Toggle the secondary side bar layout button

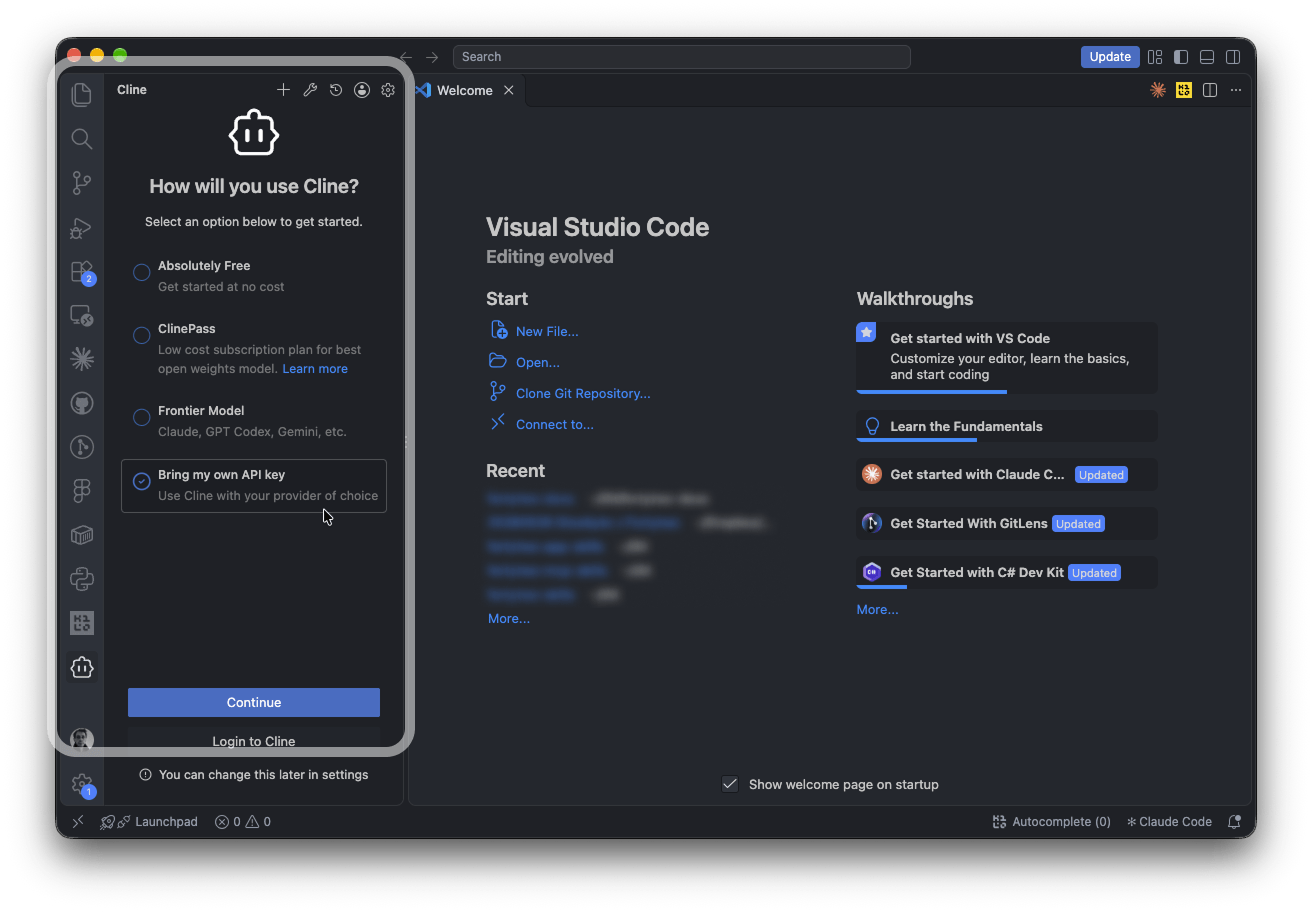click(1234, 57)
